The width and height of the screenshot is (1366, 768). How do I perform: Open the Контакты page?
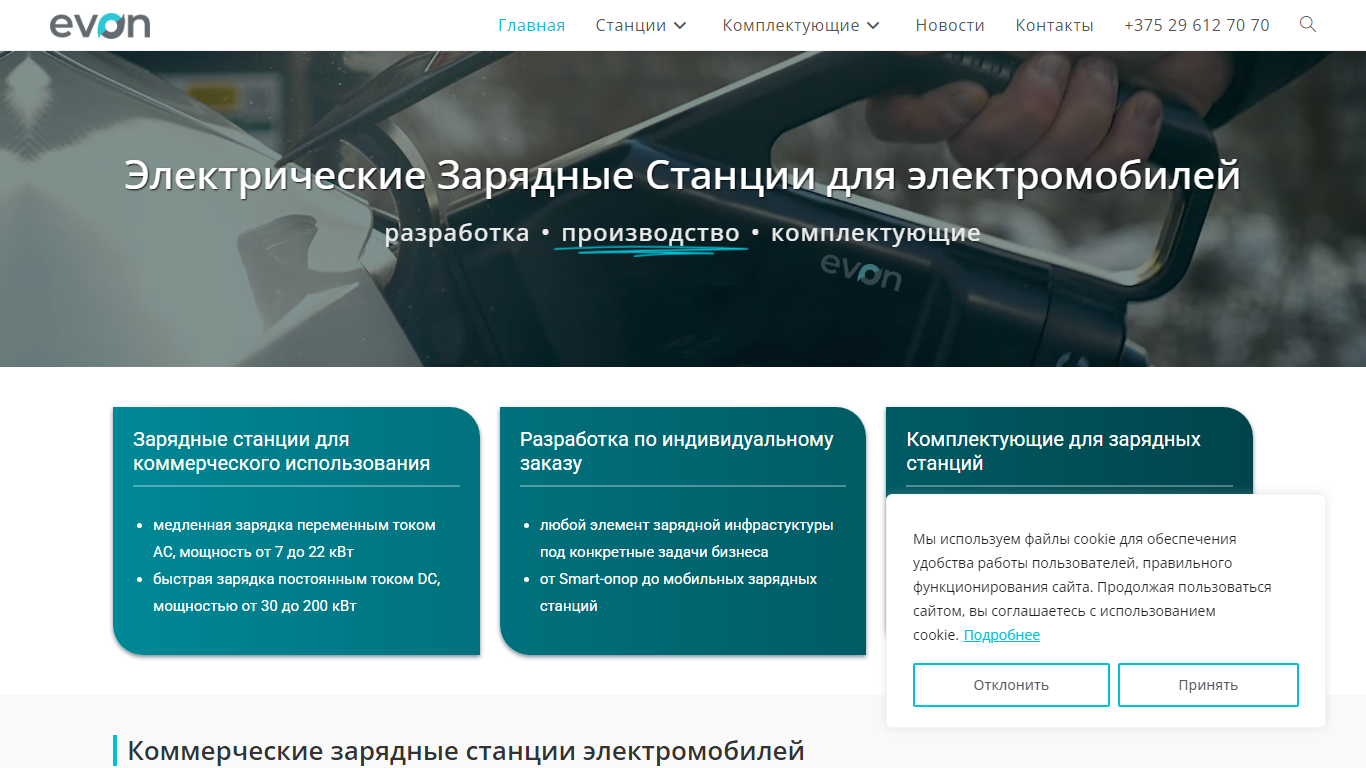(1054, 25)
